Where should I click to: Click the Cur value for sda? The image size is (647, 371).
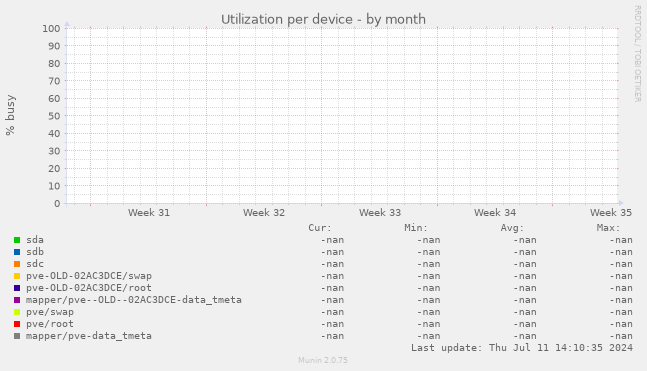[332, 240]
